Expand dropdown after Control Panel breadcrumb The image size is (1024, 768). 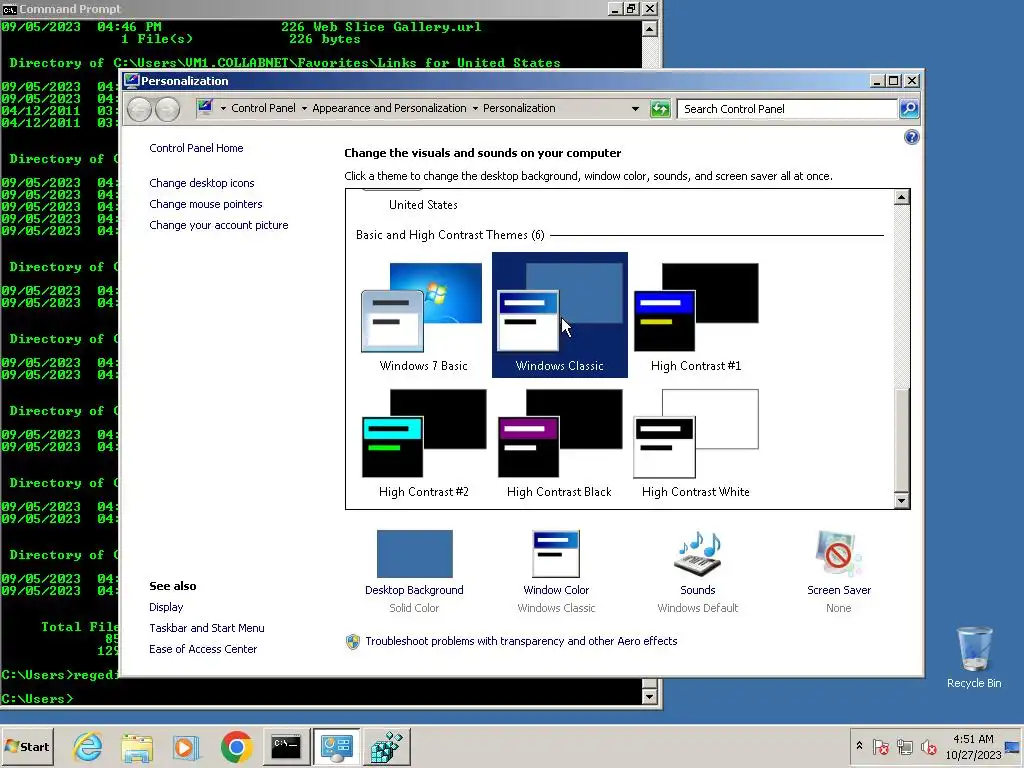pos(304,108)
